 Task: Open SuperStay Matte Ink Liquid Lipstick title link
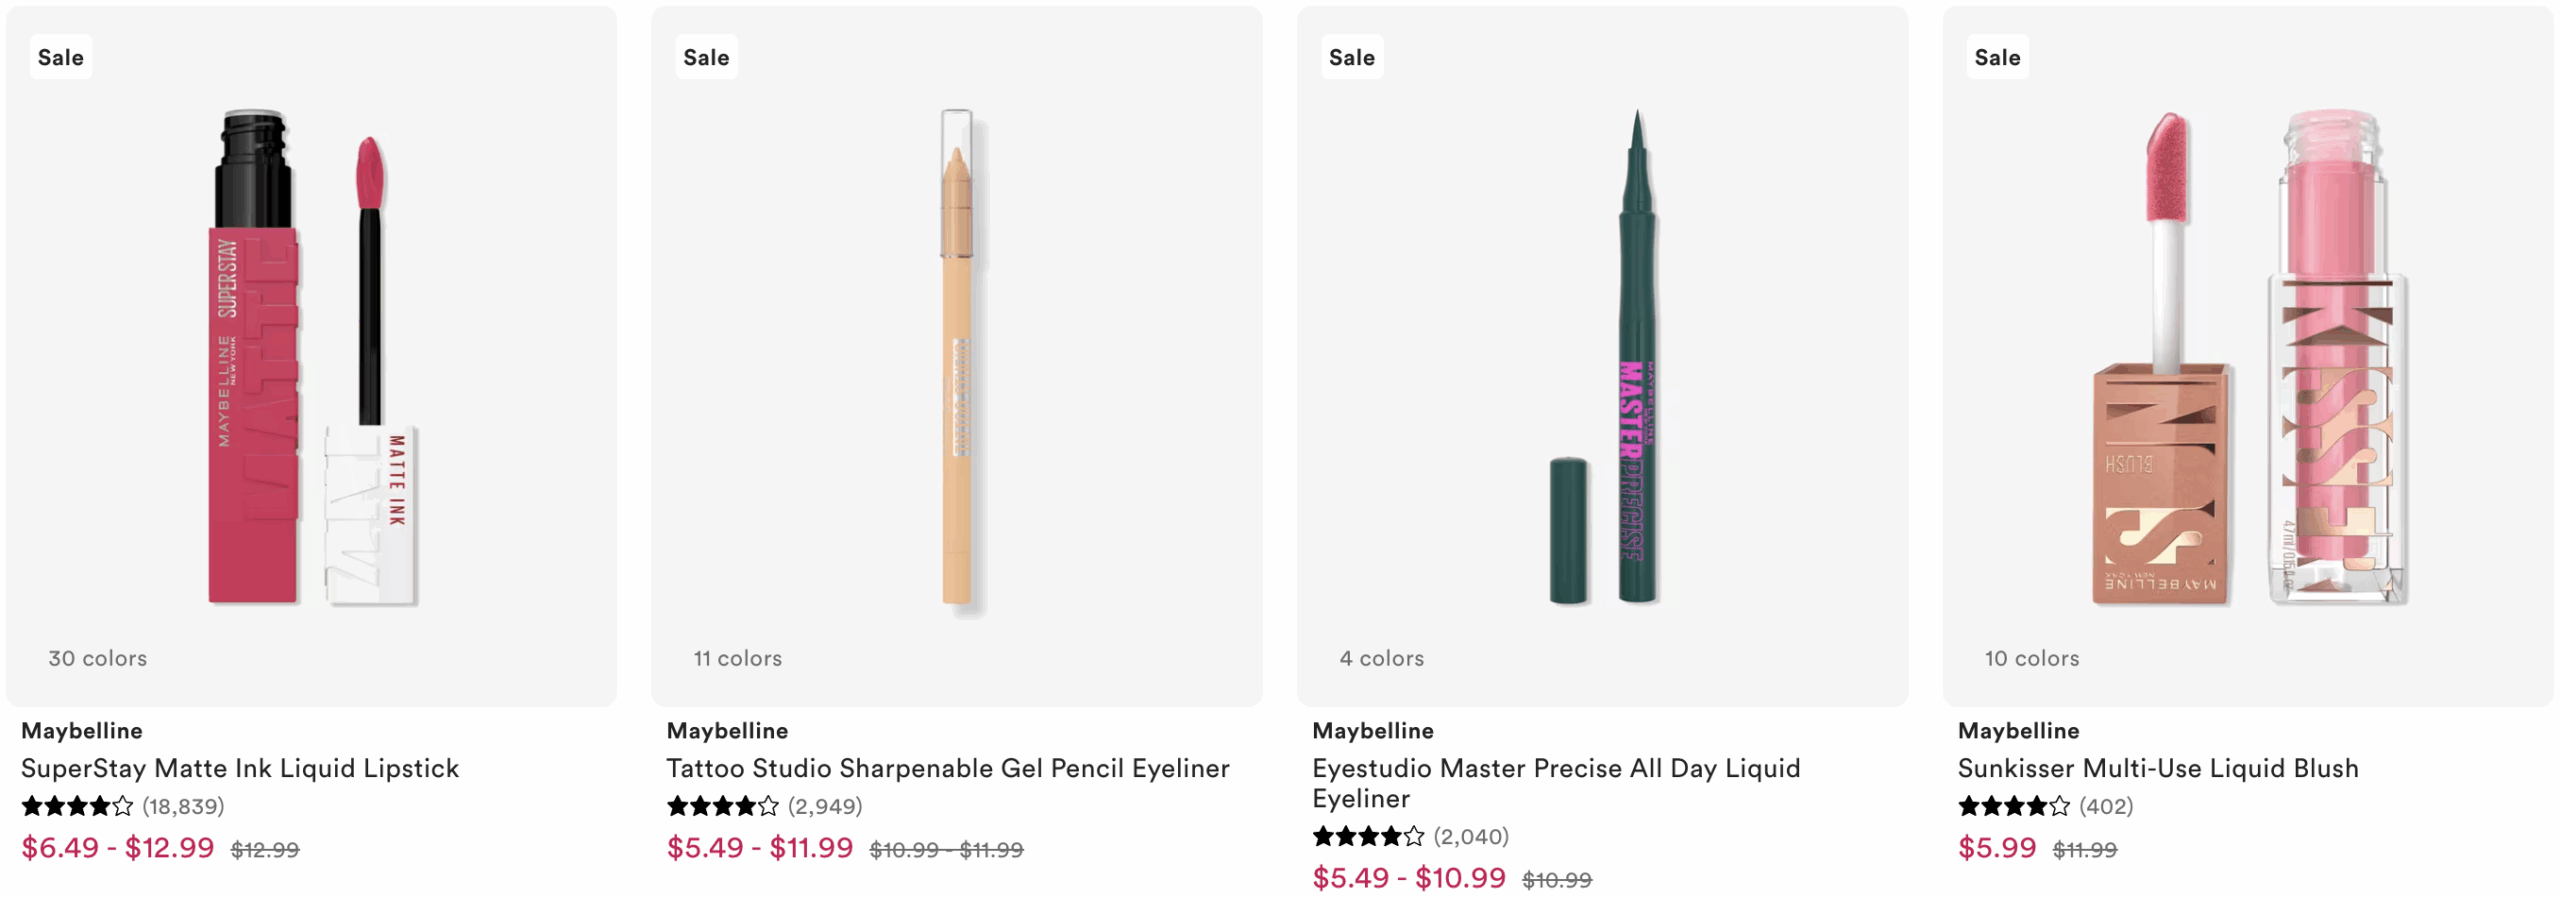(x=240, y=768)
